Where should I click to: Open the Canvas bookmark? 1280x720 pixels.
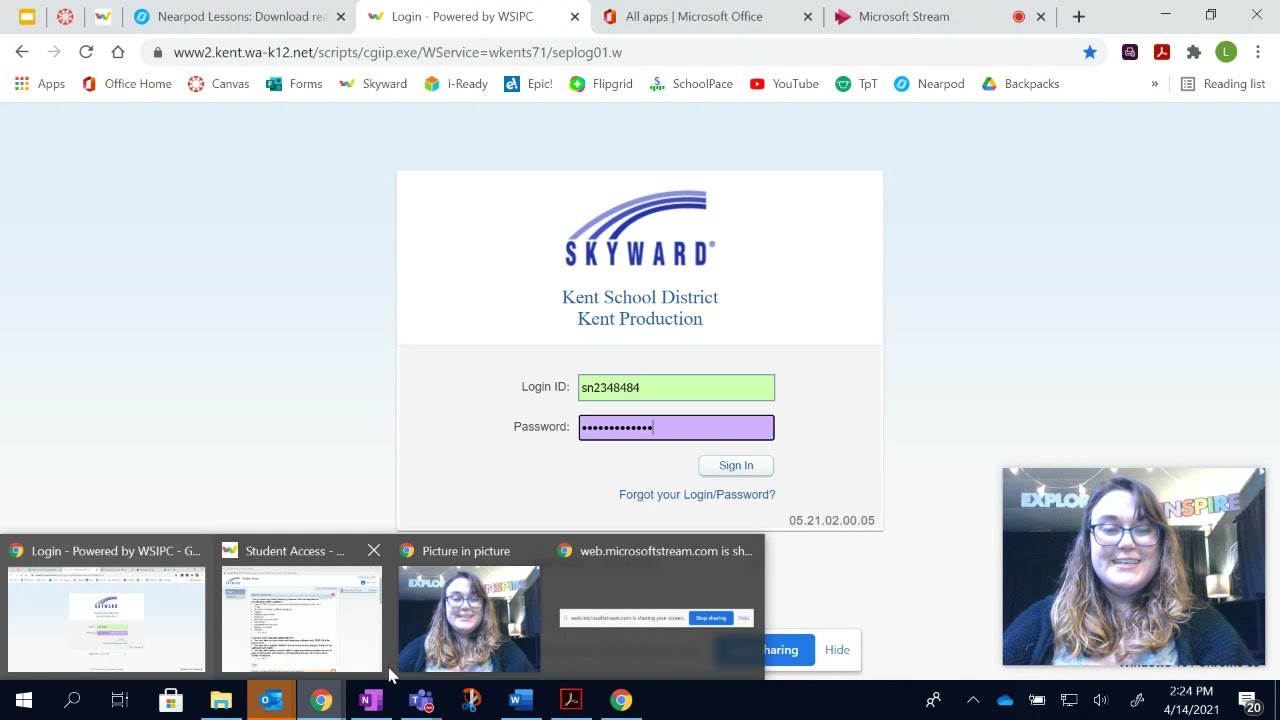click(218, 84)
